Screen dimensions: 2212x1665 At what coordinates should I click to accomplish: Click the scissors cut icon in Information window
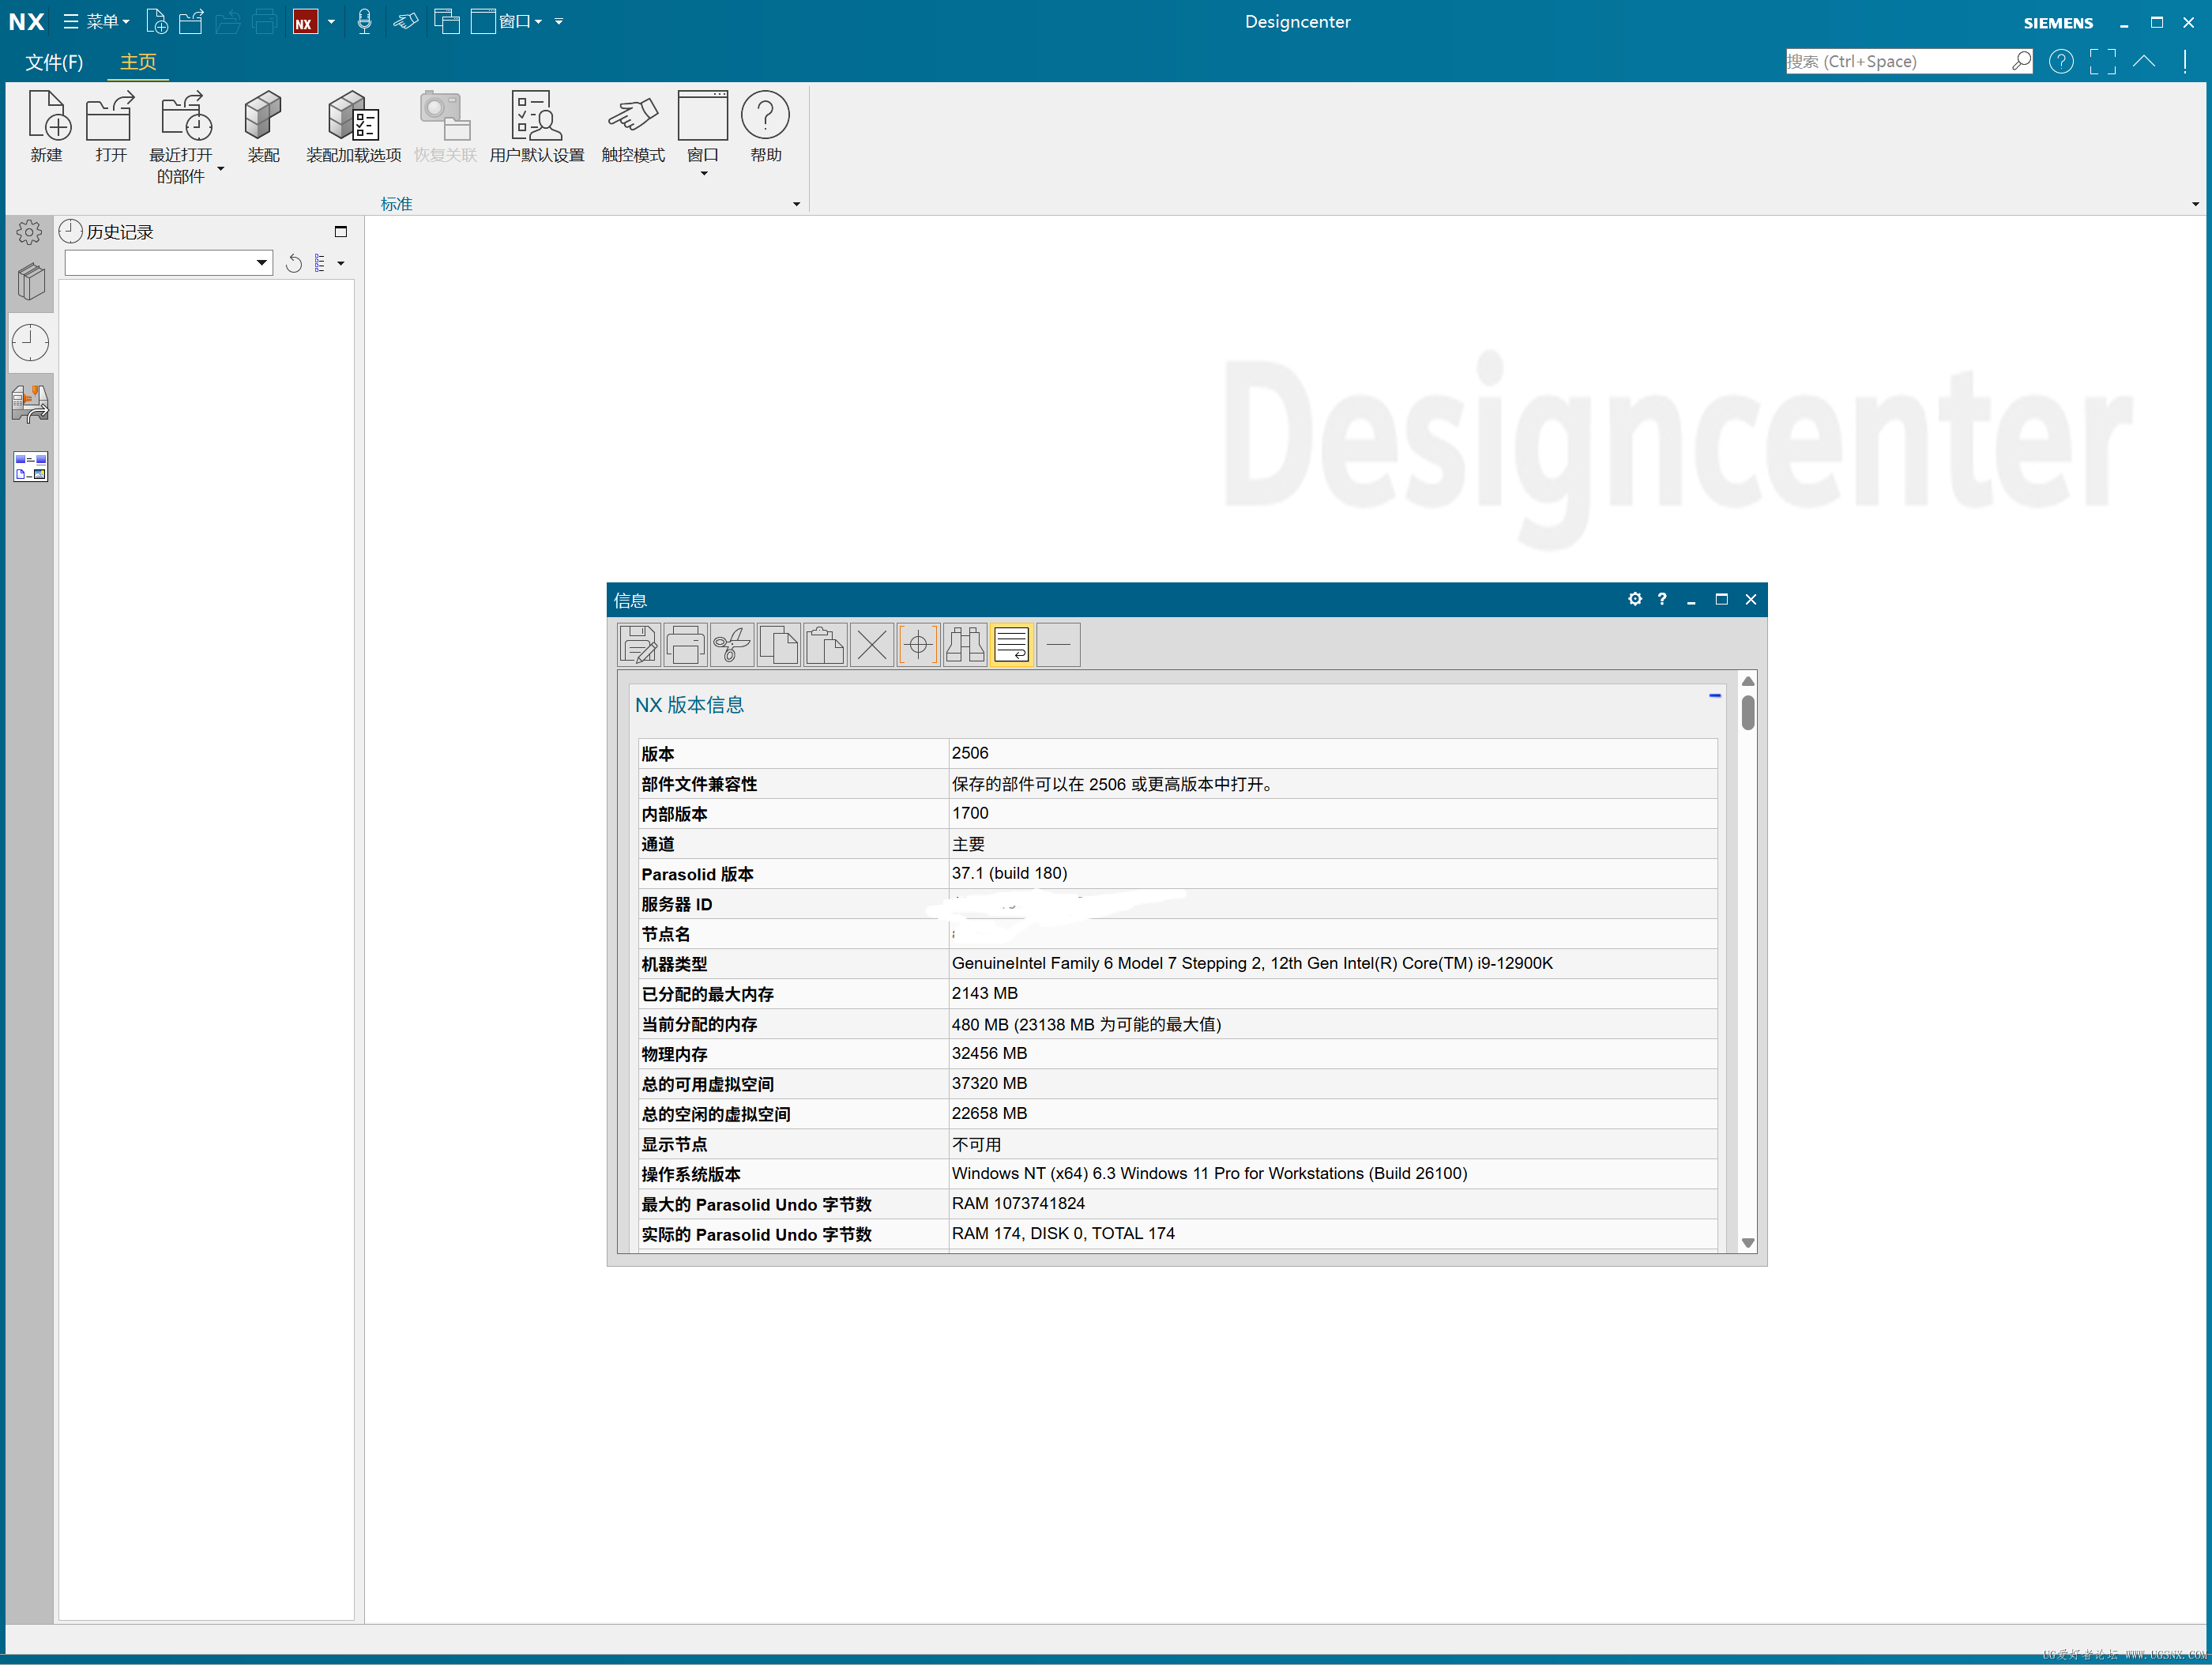point(732,645)
